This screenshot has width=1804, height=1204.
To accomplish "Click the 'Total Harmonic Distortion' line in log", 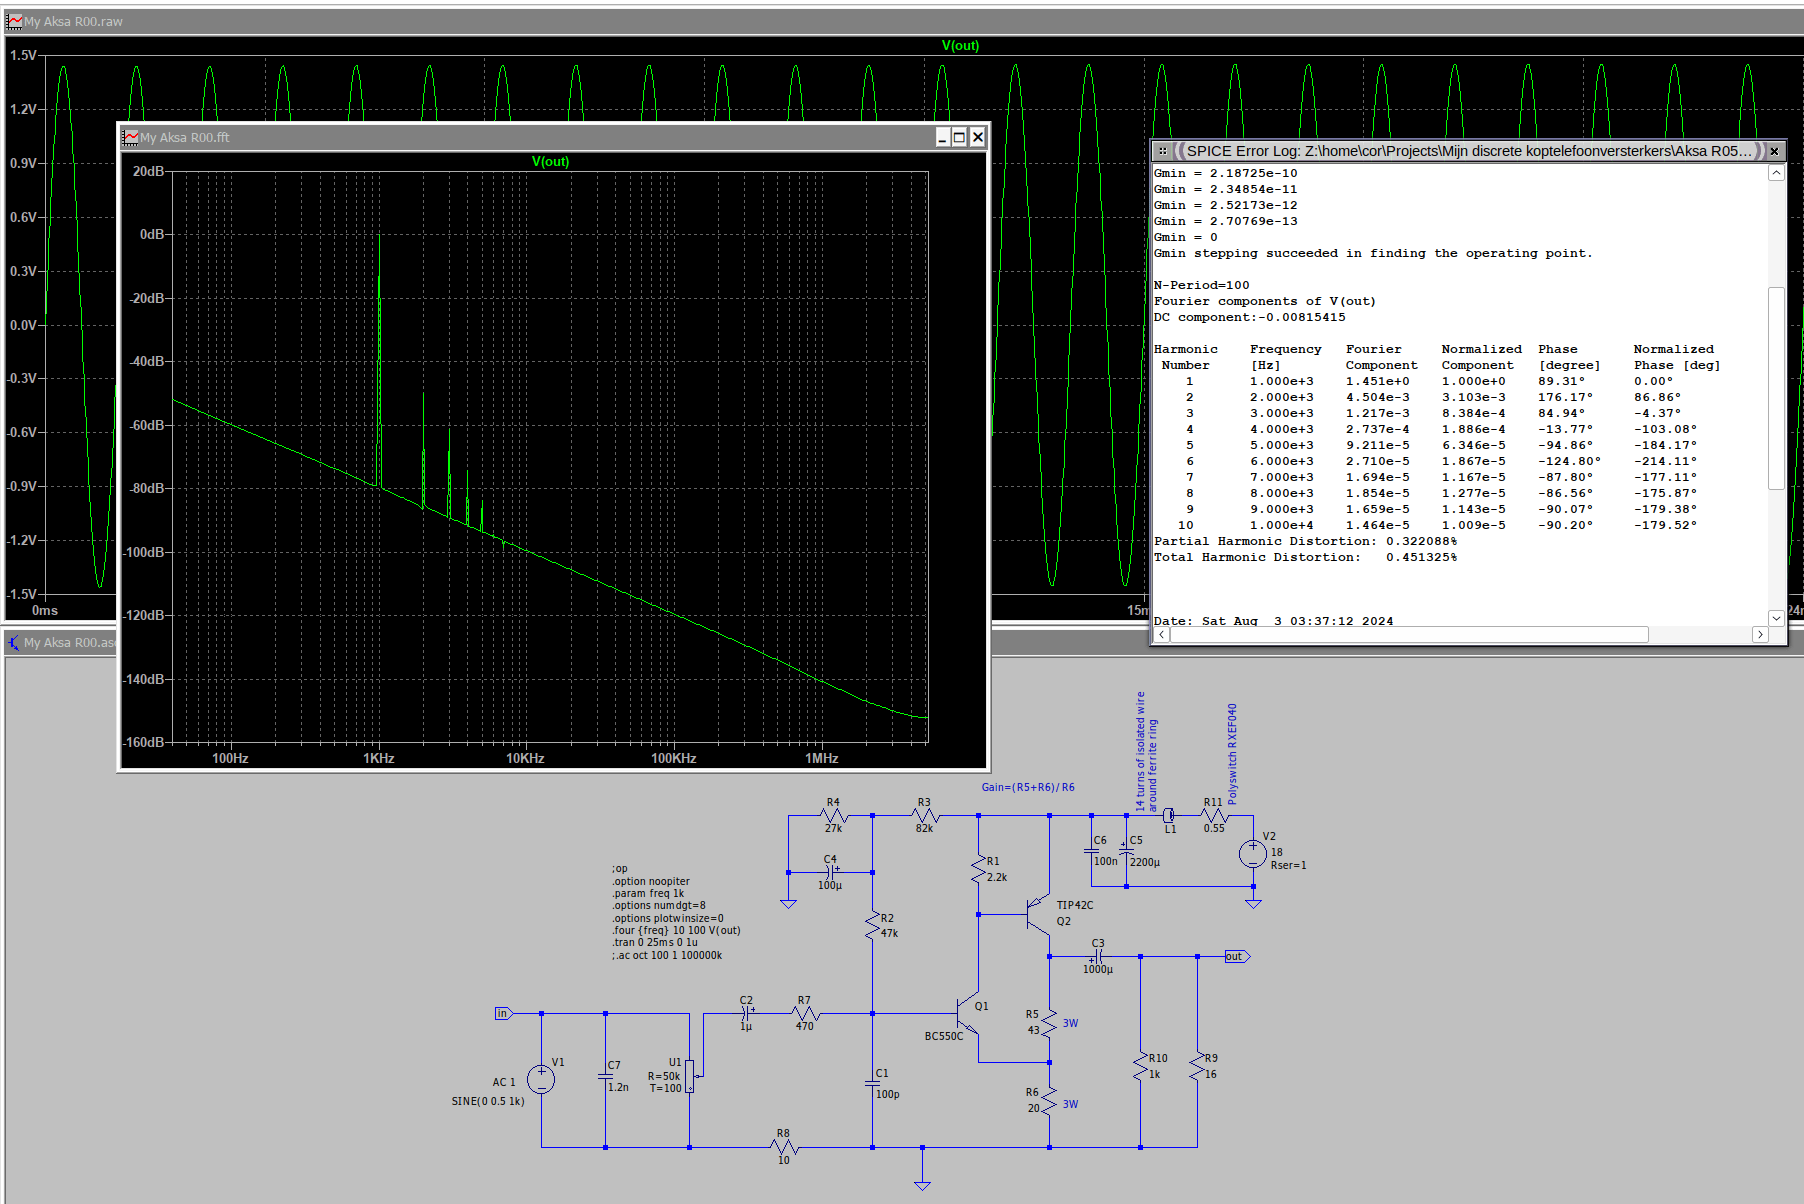I will (x=1305, y=557).
